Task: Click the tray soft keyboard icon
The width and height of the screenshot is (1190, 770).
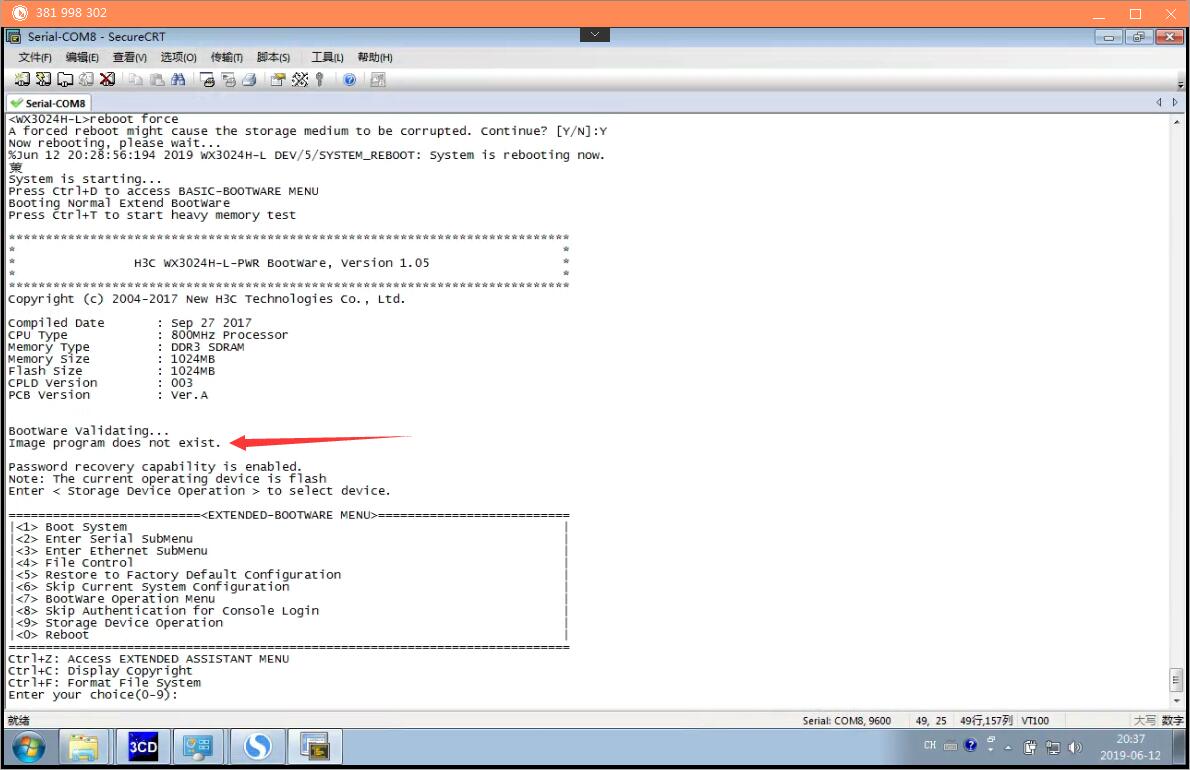Action: [x=950, y=746]
